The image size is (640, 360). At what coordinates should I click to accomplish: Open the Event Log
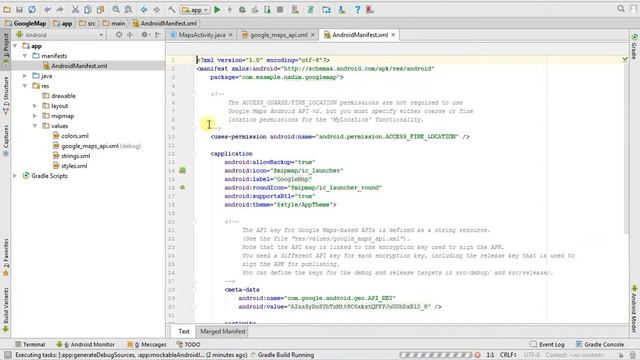coord(547,344)
